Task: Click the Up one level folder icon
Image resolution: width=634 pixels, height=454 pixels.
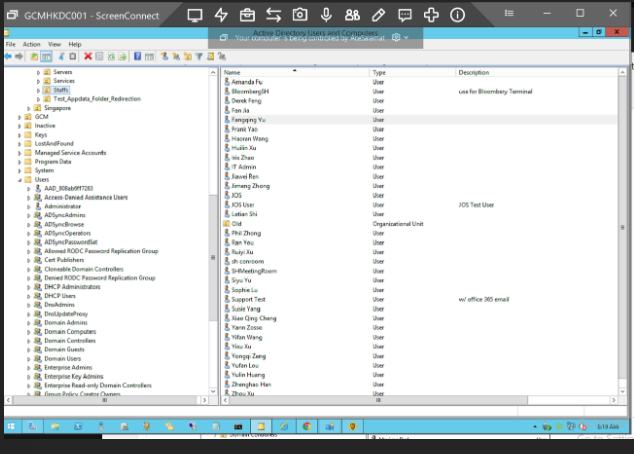Action: point(34,56)
